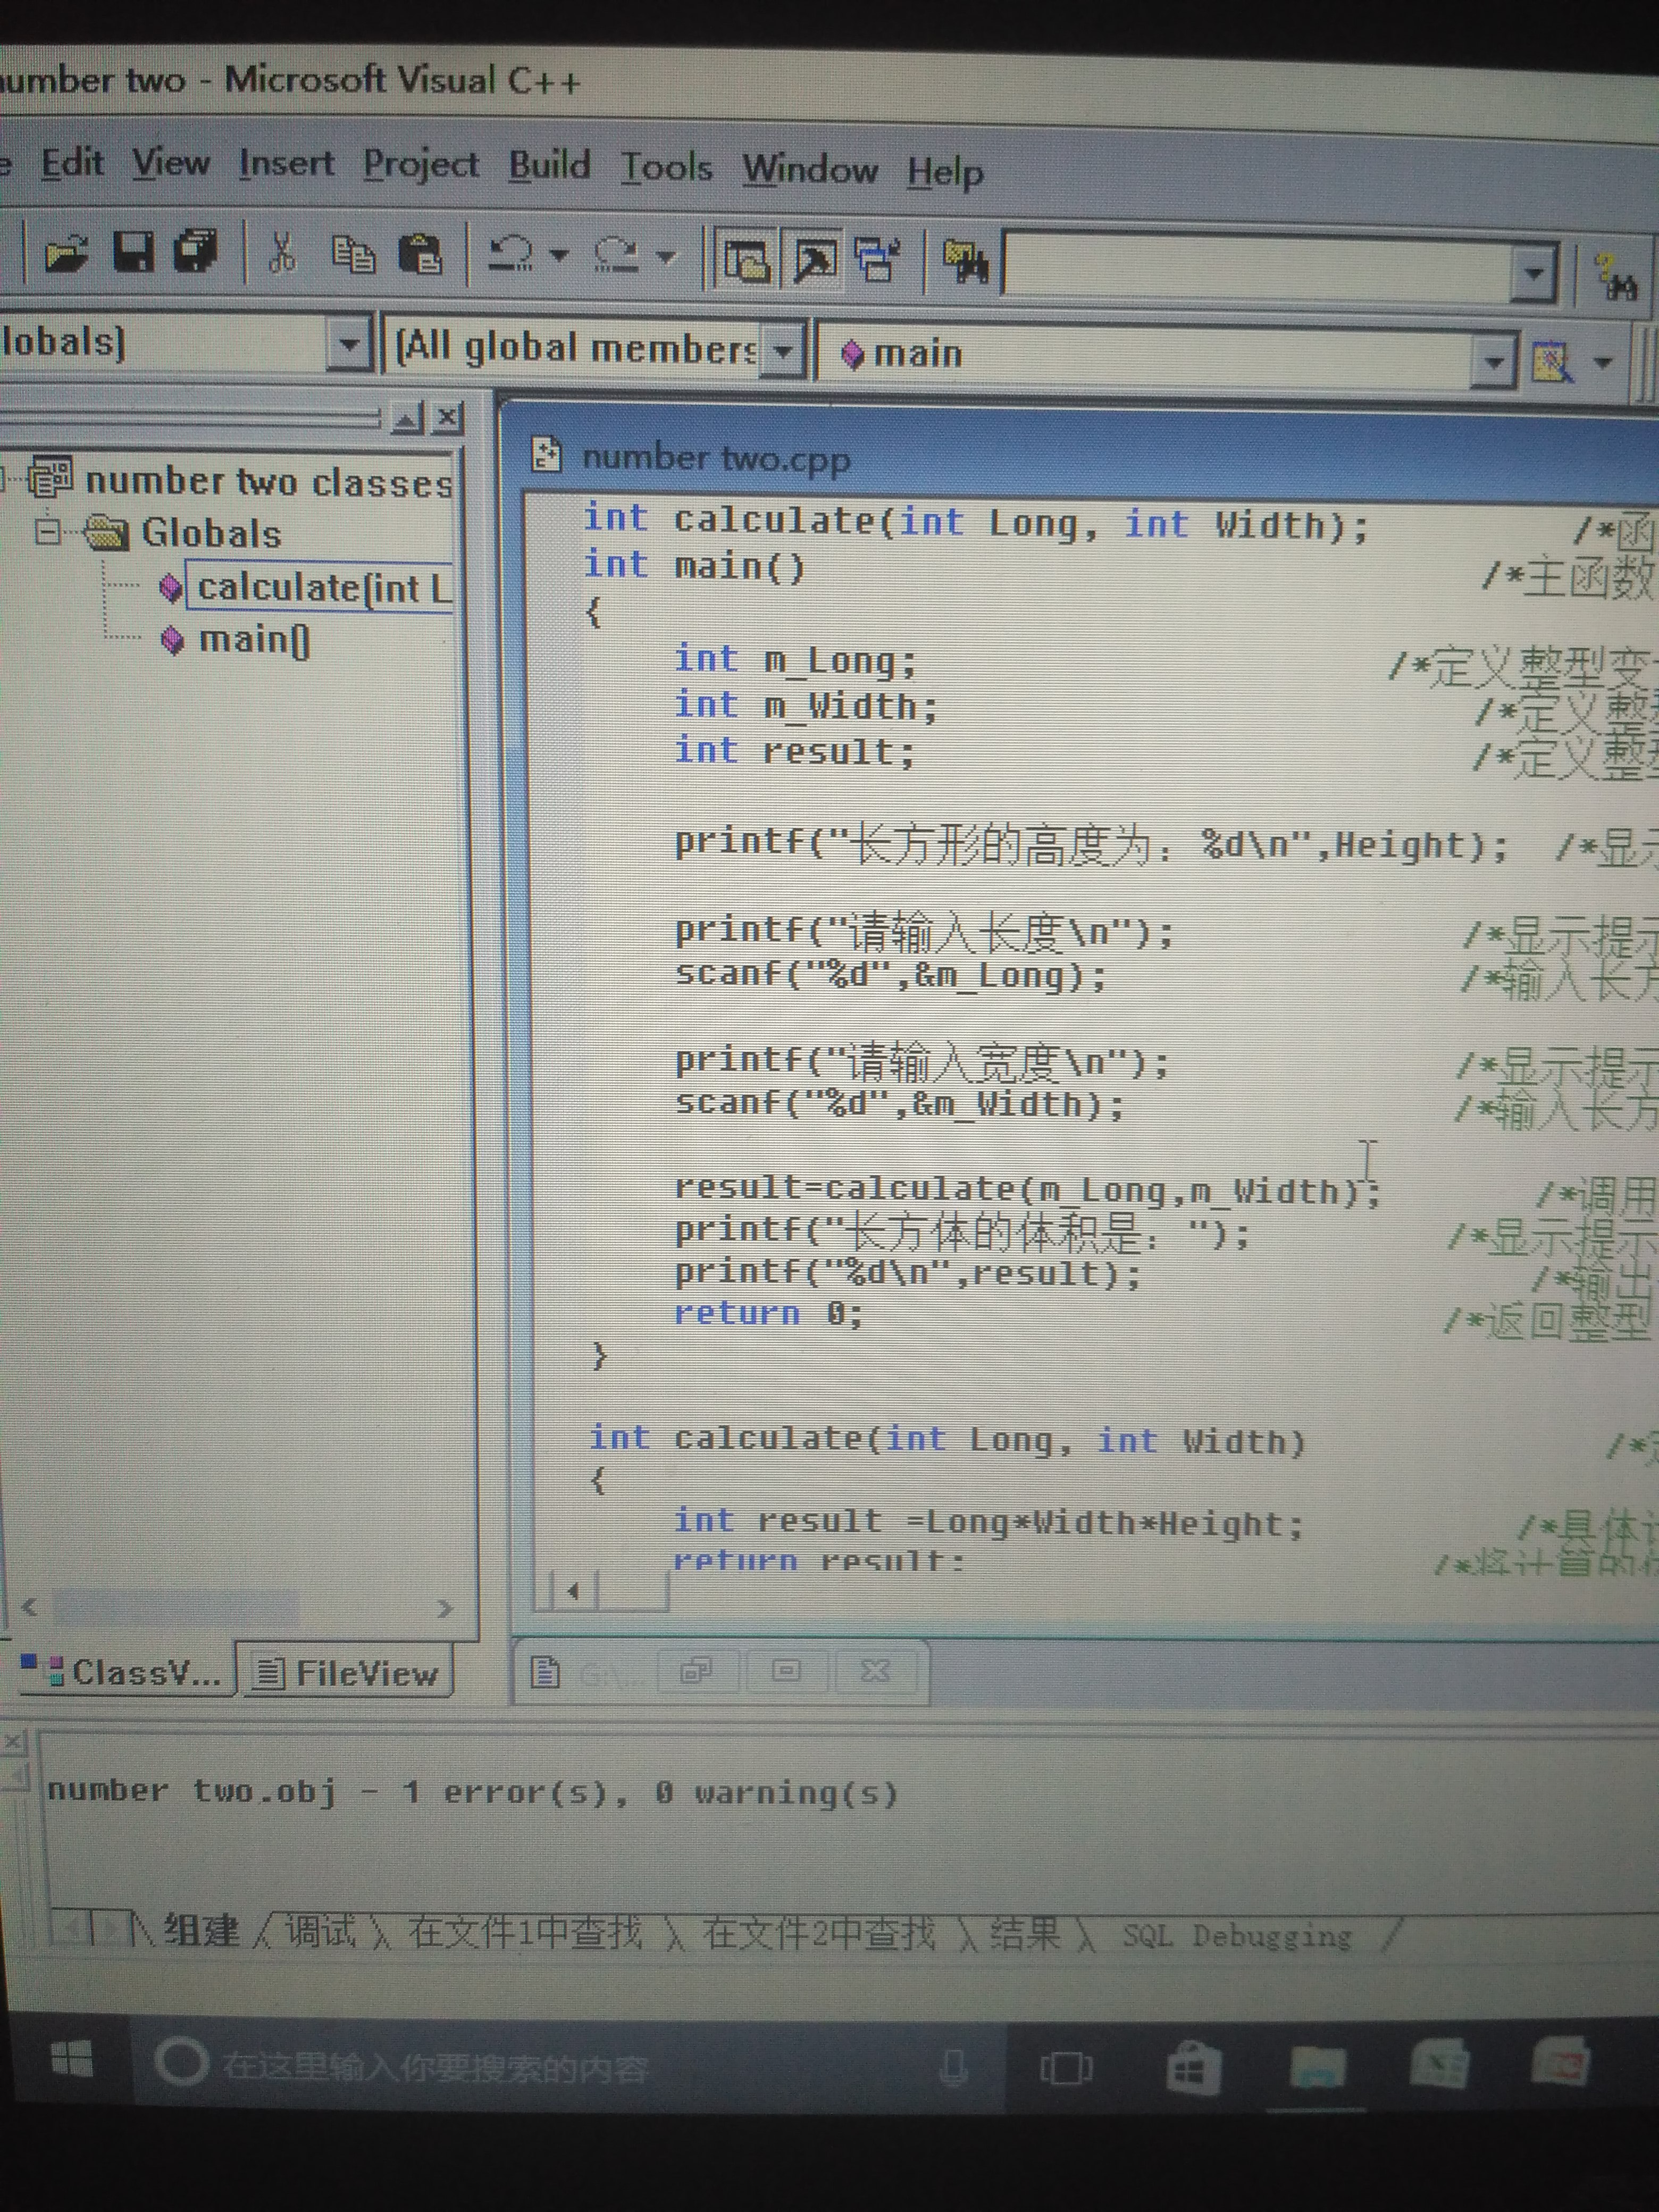Restore the minimized document window
This screenshot has width=1659, height=2212.
[x=696, y=1669]
